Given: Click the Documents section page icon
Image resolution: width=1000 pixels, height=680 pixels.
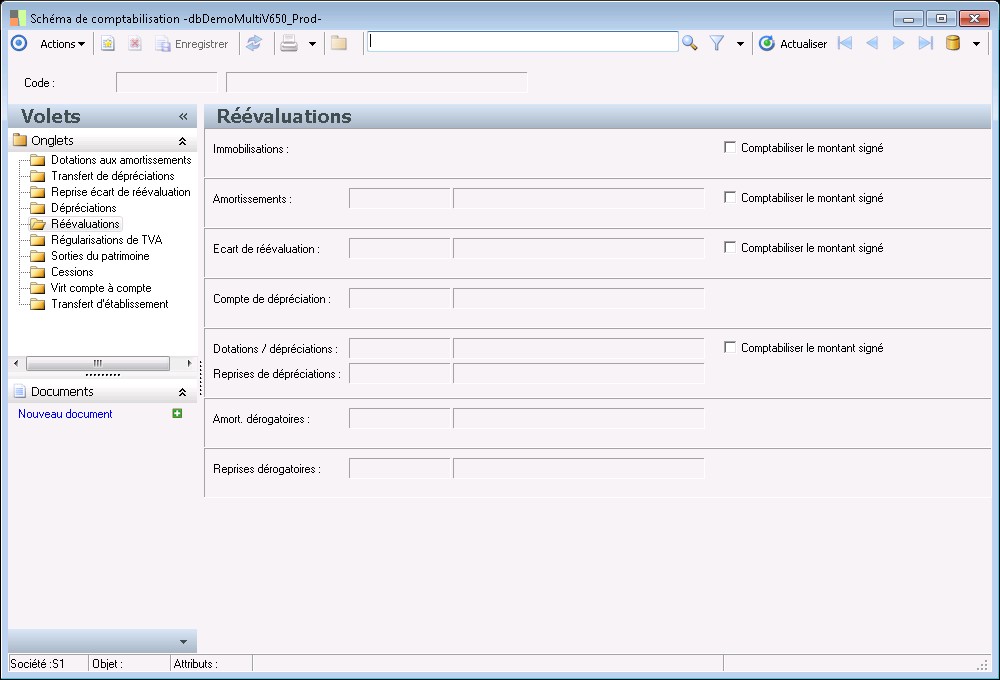Looking at the screenshot, I should tap(20, 392).
